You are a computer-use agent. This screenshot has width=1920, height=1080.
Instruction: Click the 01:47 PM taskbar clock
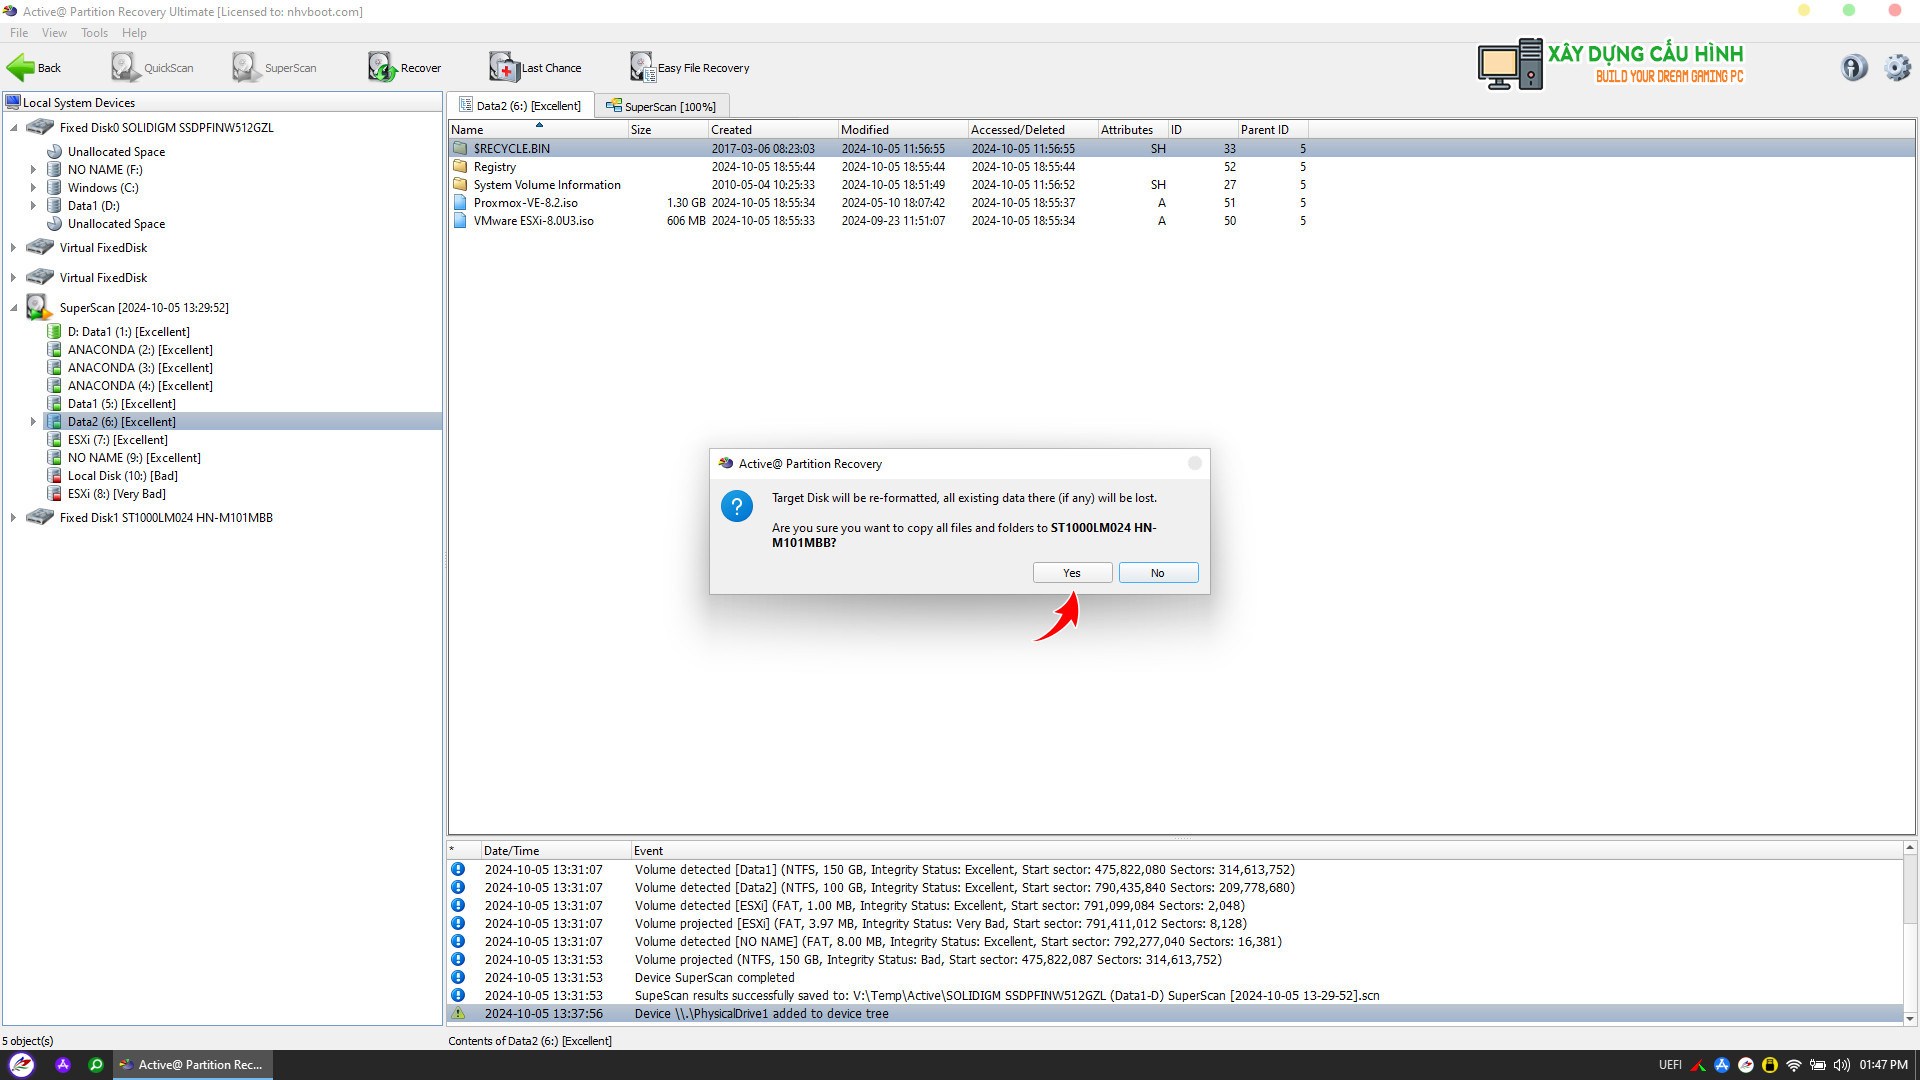pyautogui.click(x=1884, y=1065)
